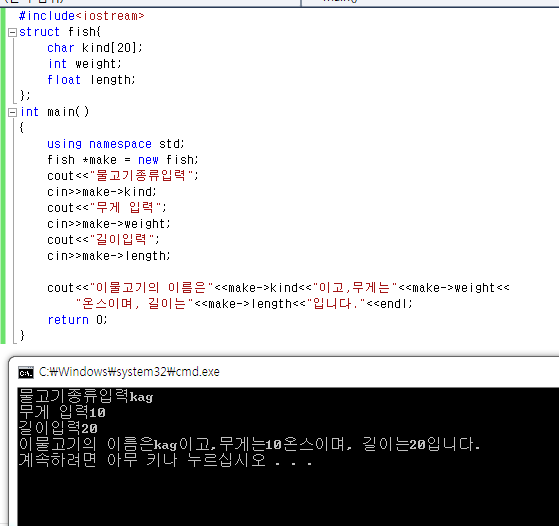Click the 'cin>>make->weight;' line
The image size is (559, 526).
pos(109,224)
